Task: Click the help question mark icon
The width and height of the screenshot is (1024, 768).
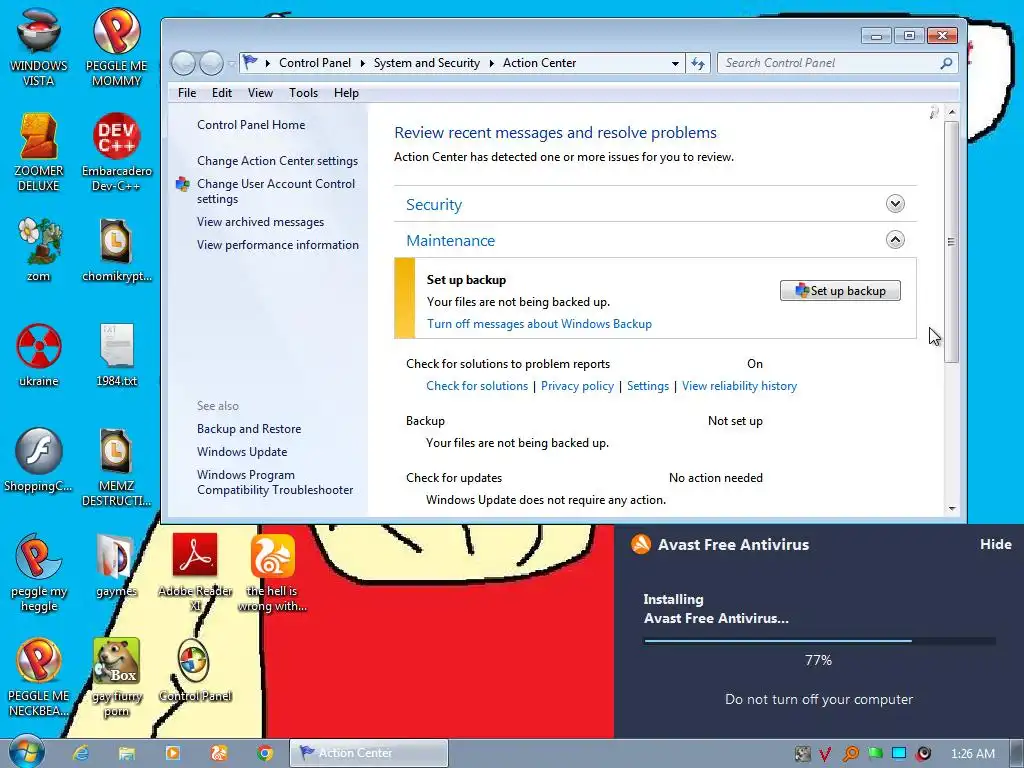Action: point(934,113)
